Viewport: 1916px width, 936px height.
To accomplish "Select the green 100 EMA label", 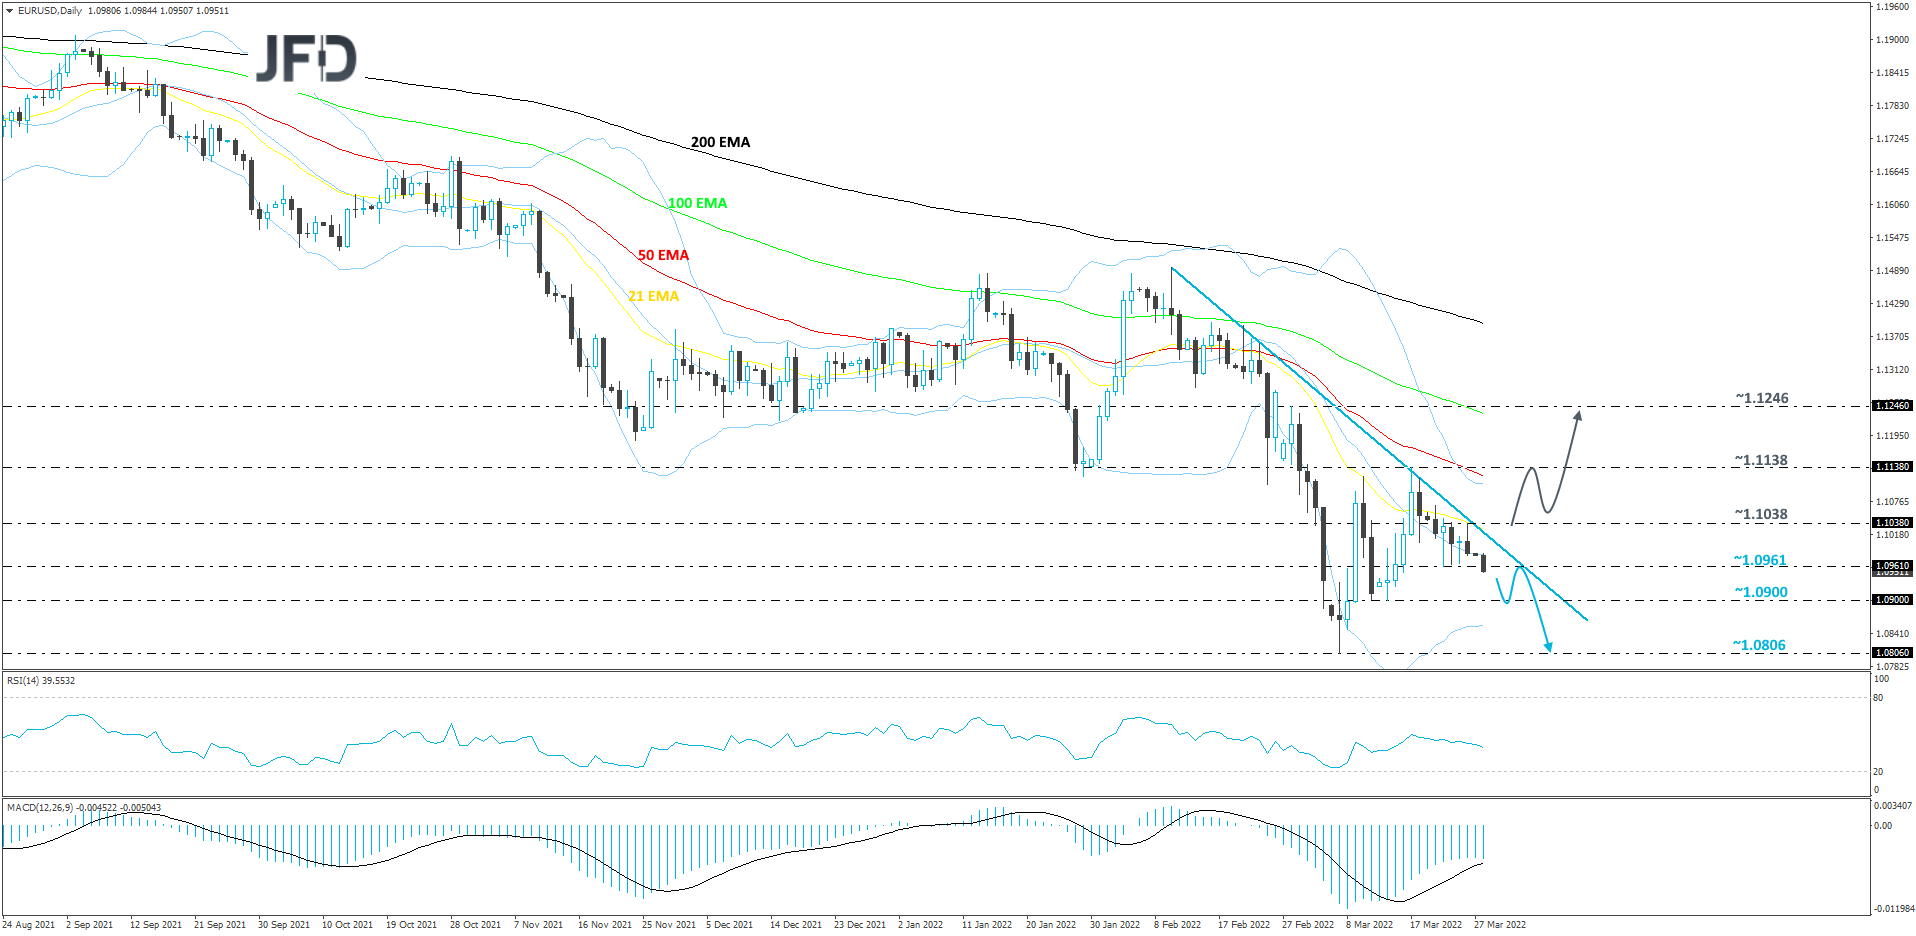I will [697, 203].
